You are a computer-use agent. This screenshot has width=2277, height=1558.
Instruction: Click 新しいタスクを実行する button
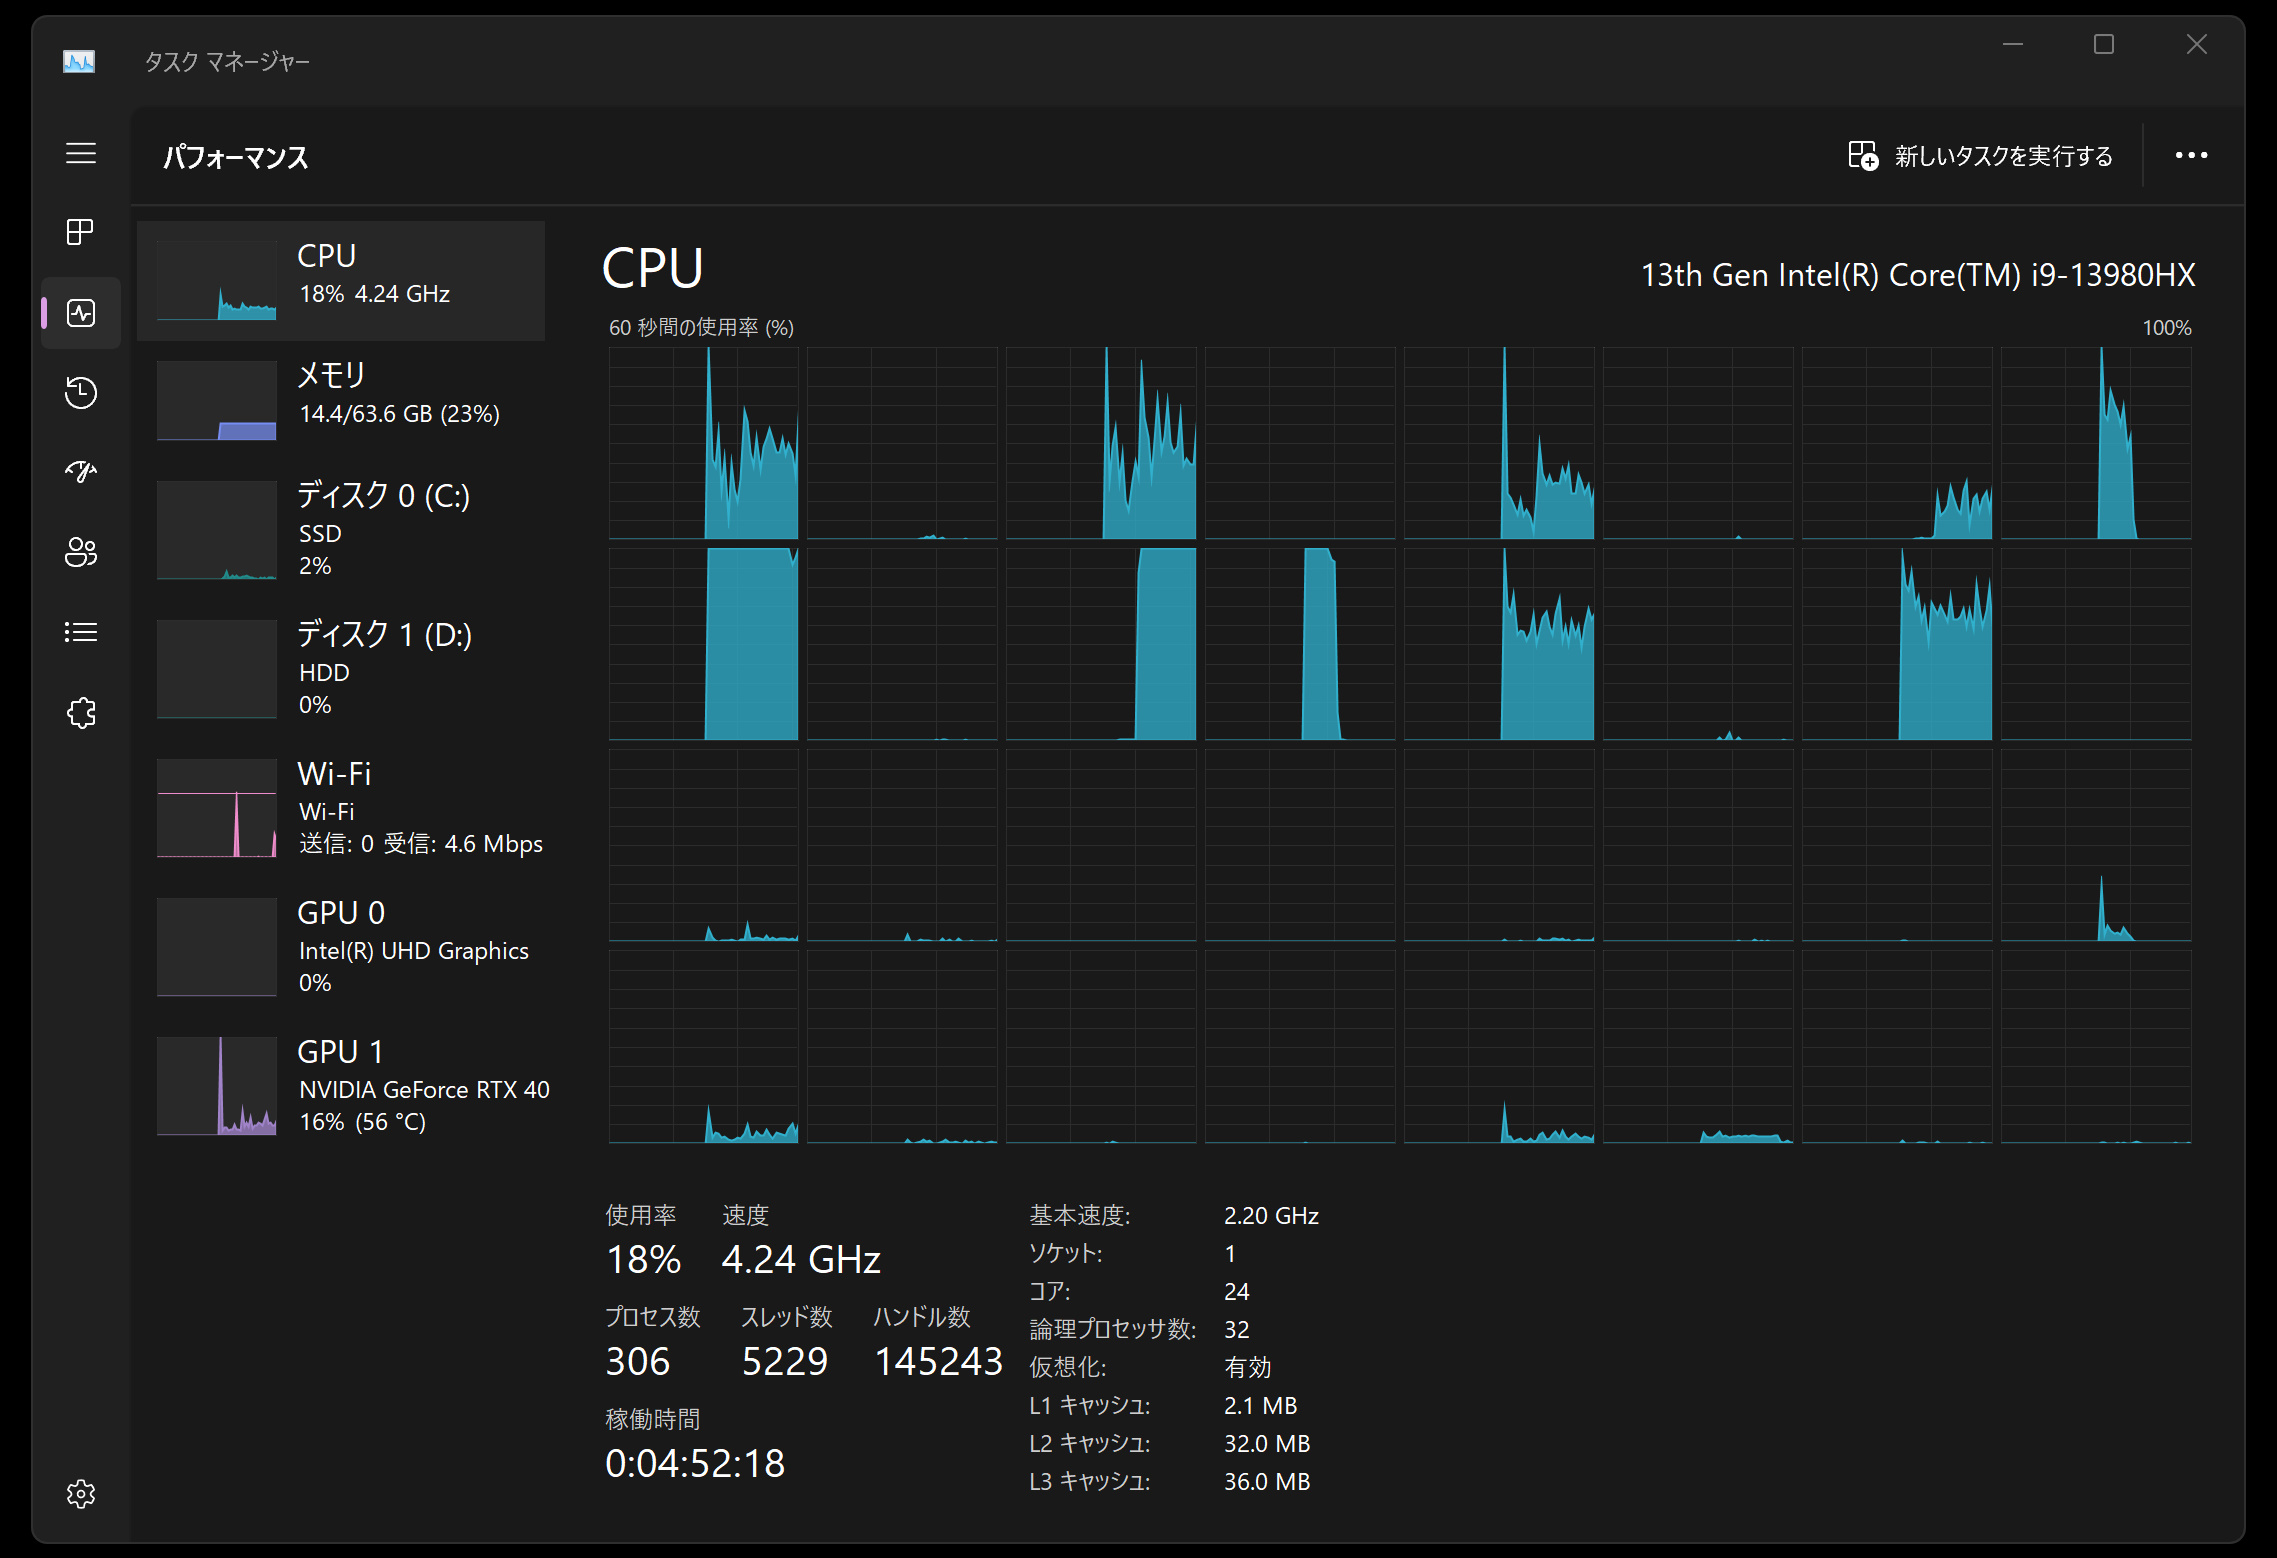coord(1981,156)
